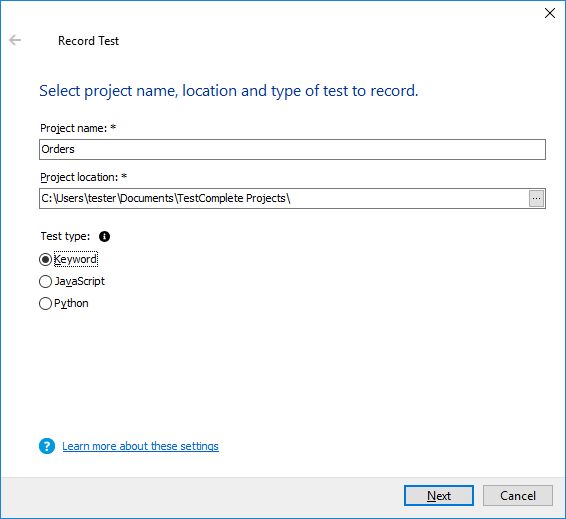
Task: Click the Cancel button
Action: [518, 496]
